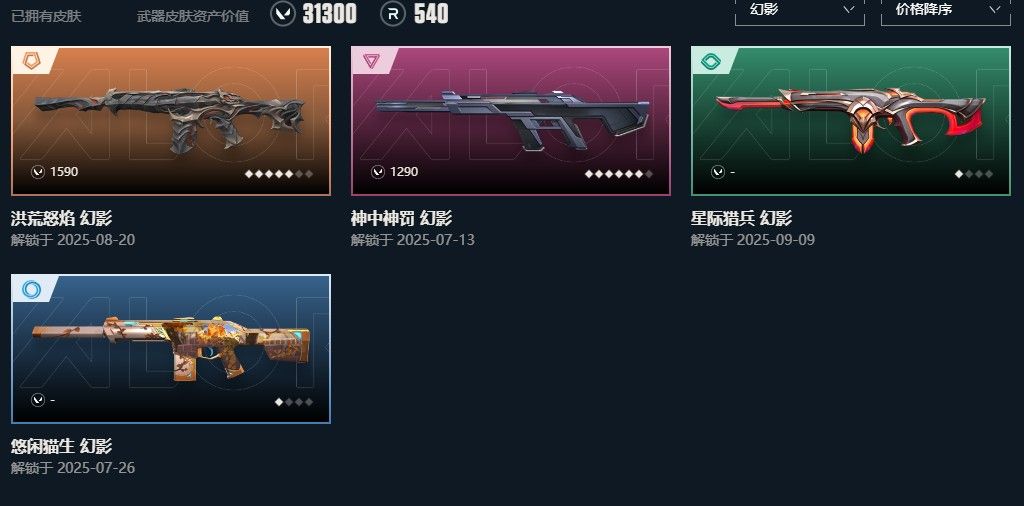
Task: Click the pink triangle tier icon on 神中神罚 card
Action: pos(371,61)
